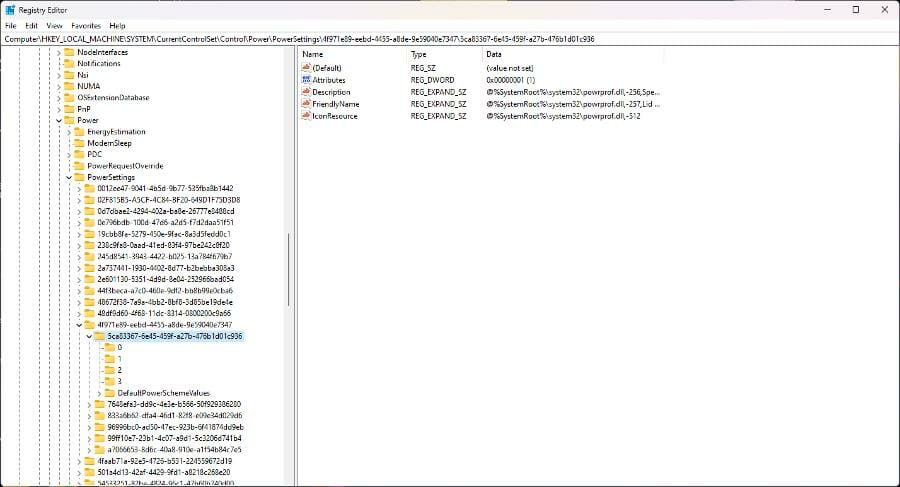Select the 44f3beca-a7c0-460e key
The width and height of the screenshot is (900, 487).
coord(165,291)
